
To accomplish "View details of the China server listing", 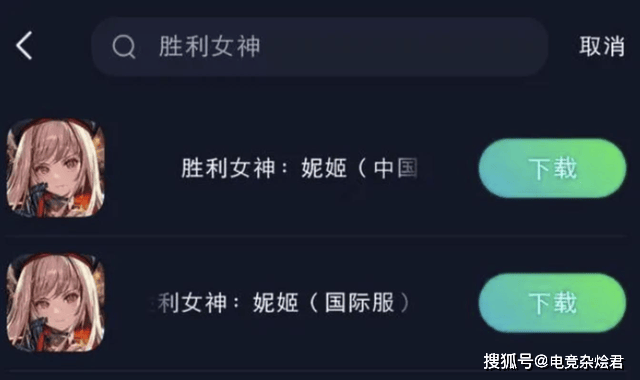I will (299, 168).
